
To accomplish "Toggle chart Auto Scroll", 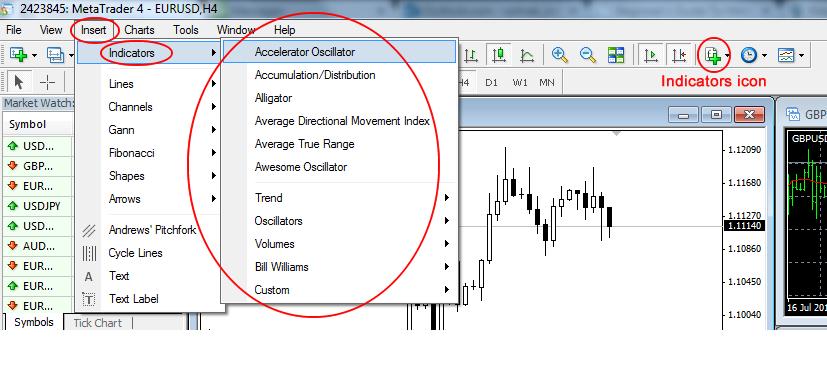I will [x=651, y=54].
